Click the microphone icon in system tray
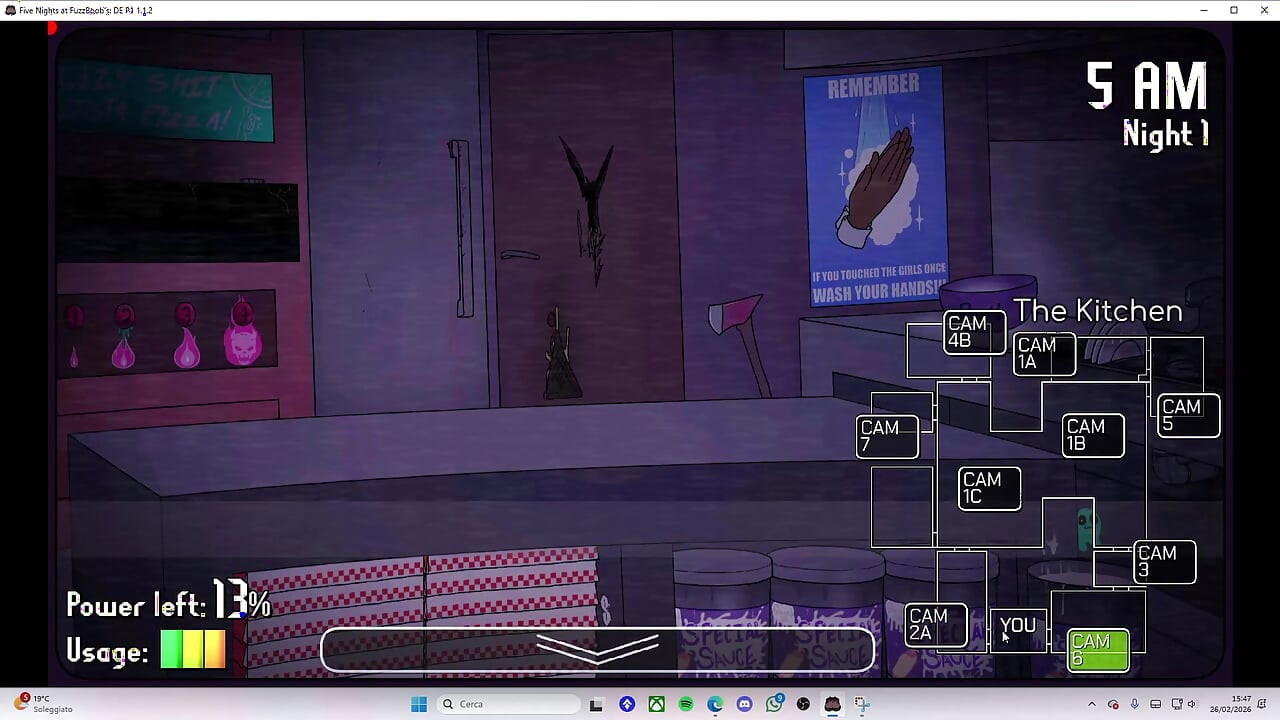Viewport: 1280px width, 720px height. [x=1134, y=704]
